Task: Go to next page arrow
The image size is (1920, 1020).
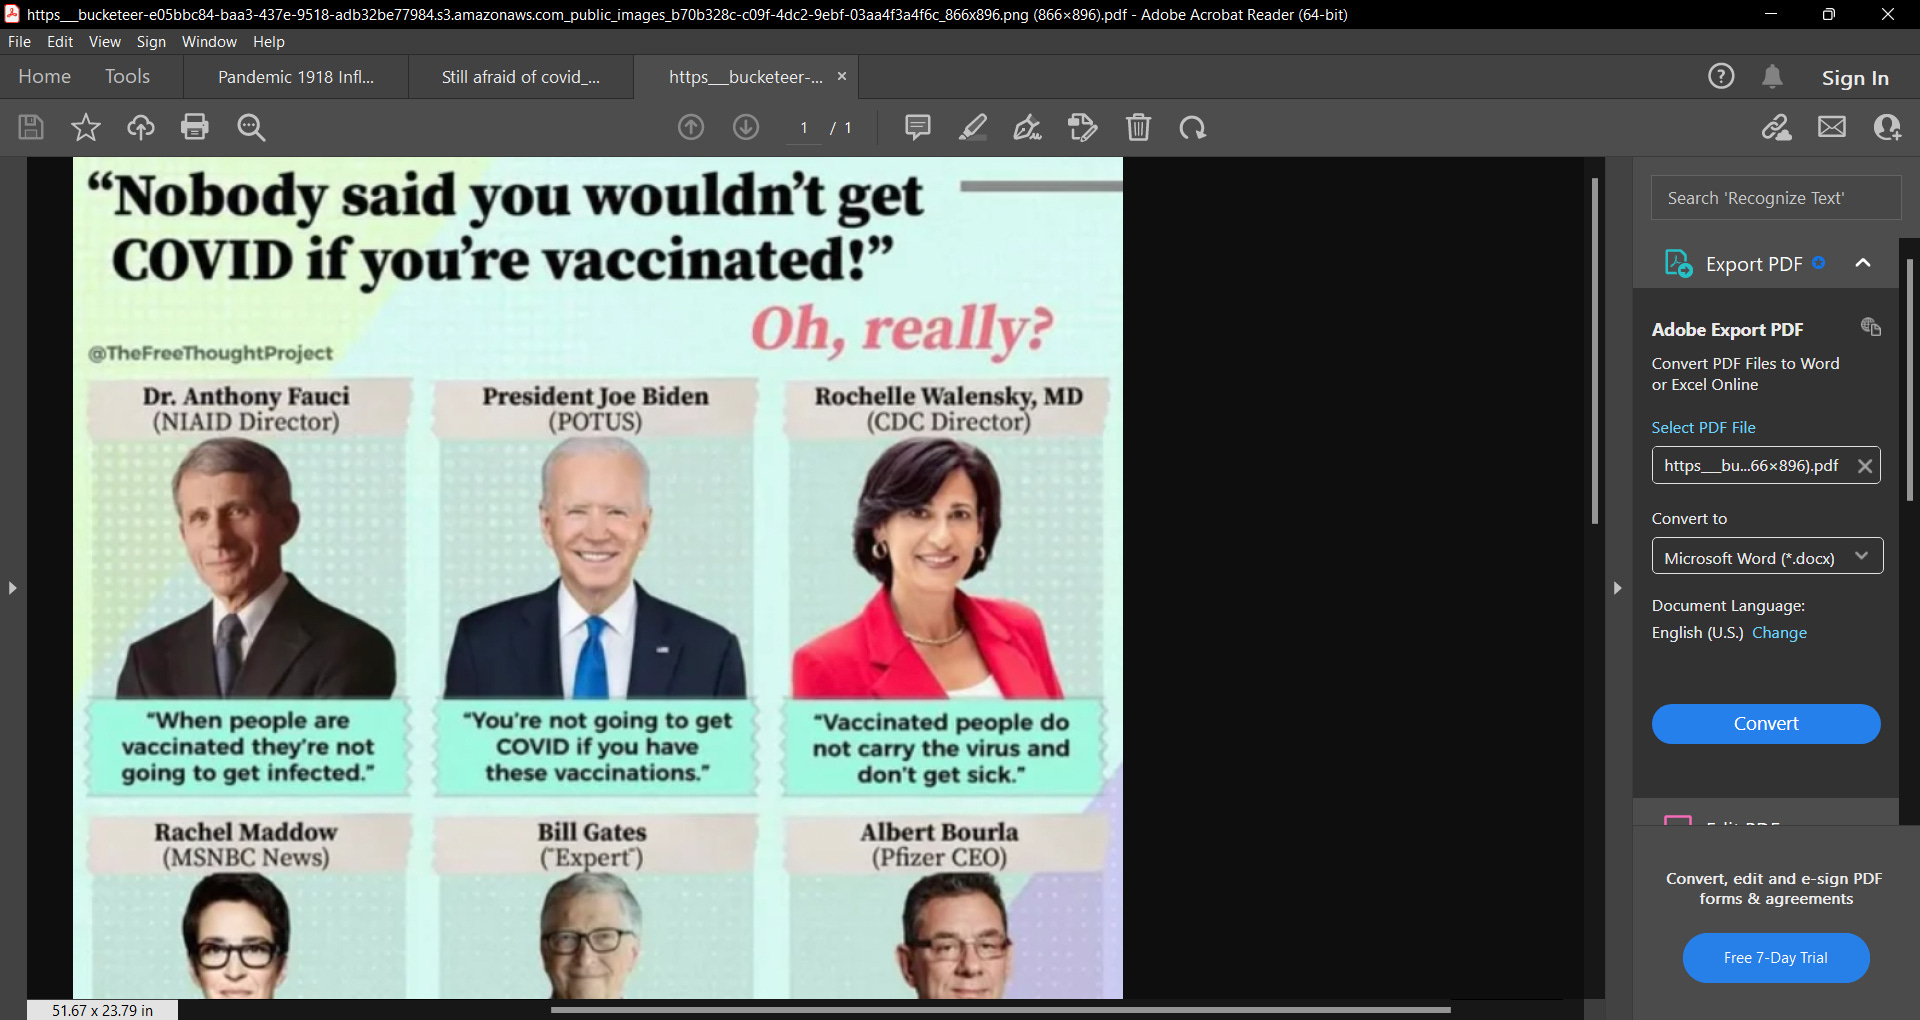Action: [746, 127]
